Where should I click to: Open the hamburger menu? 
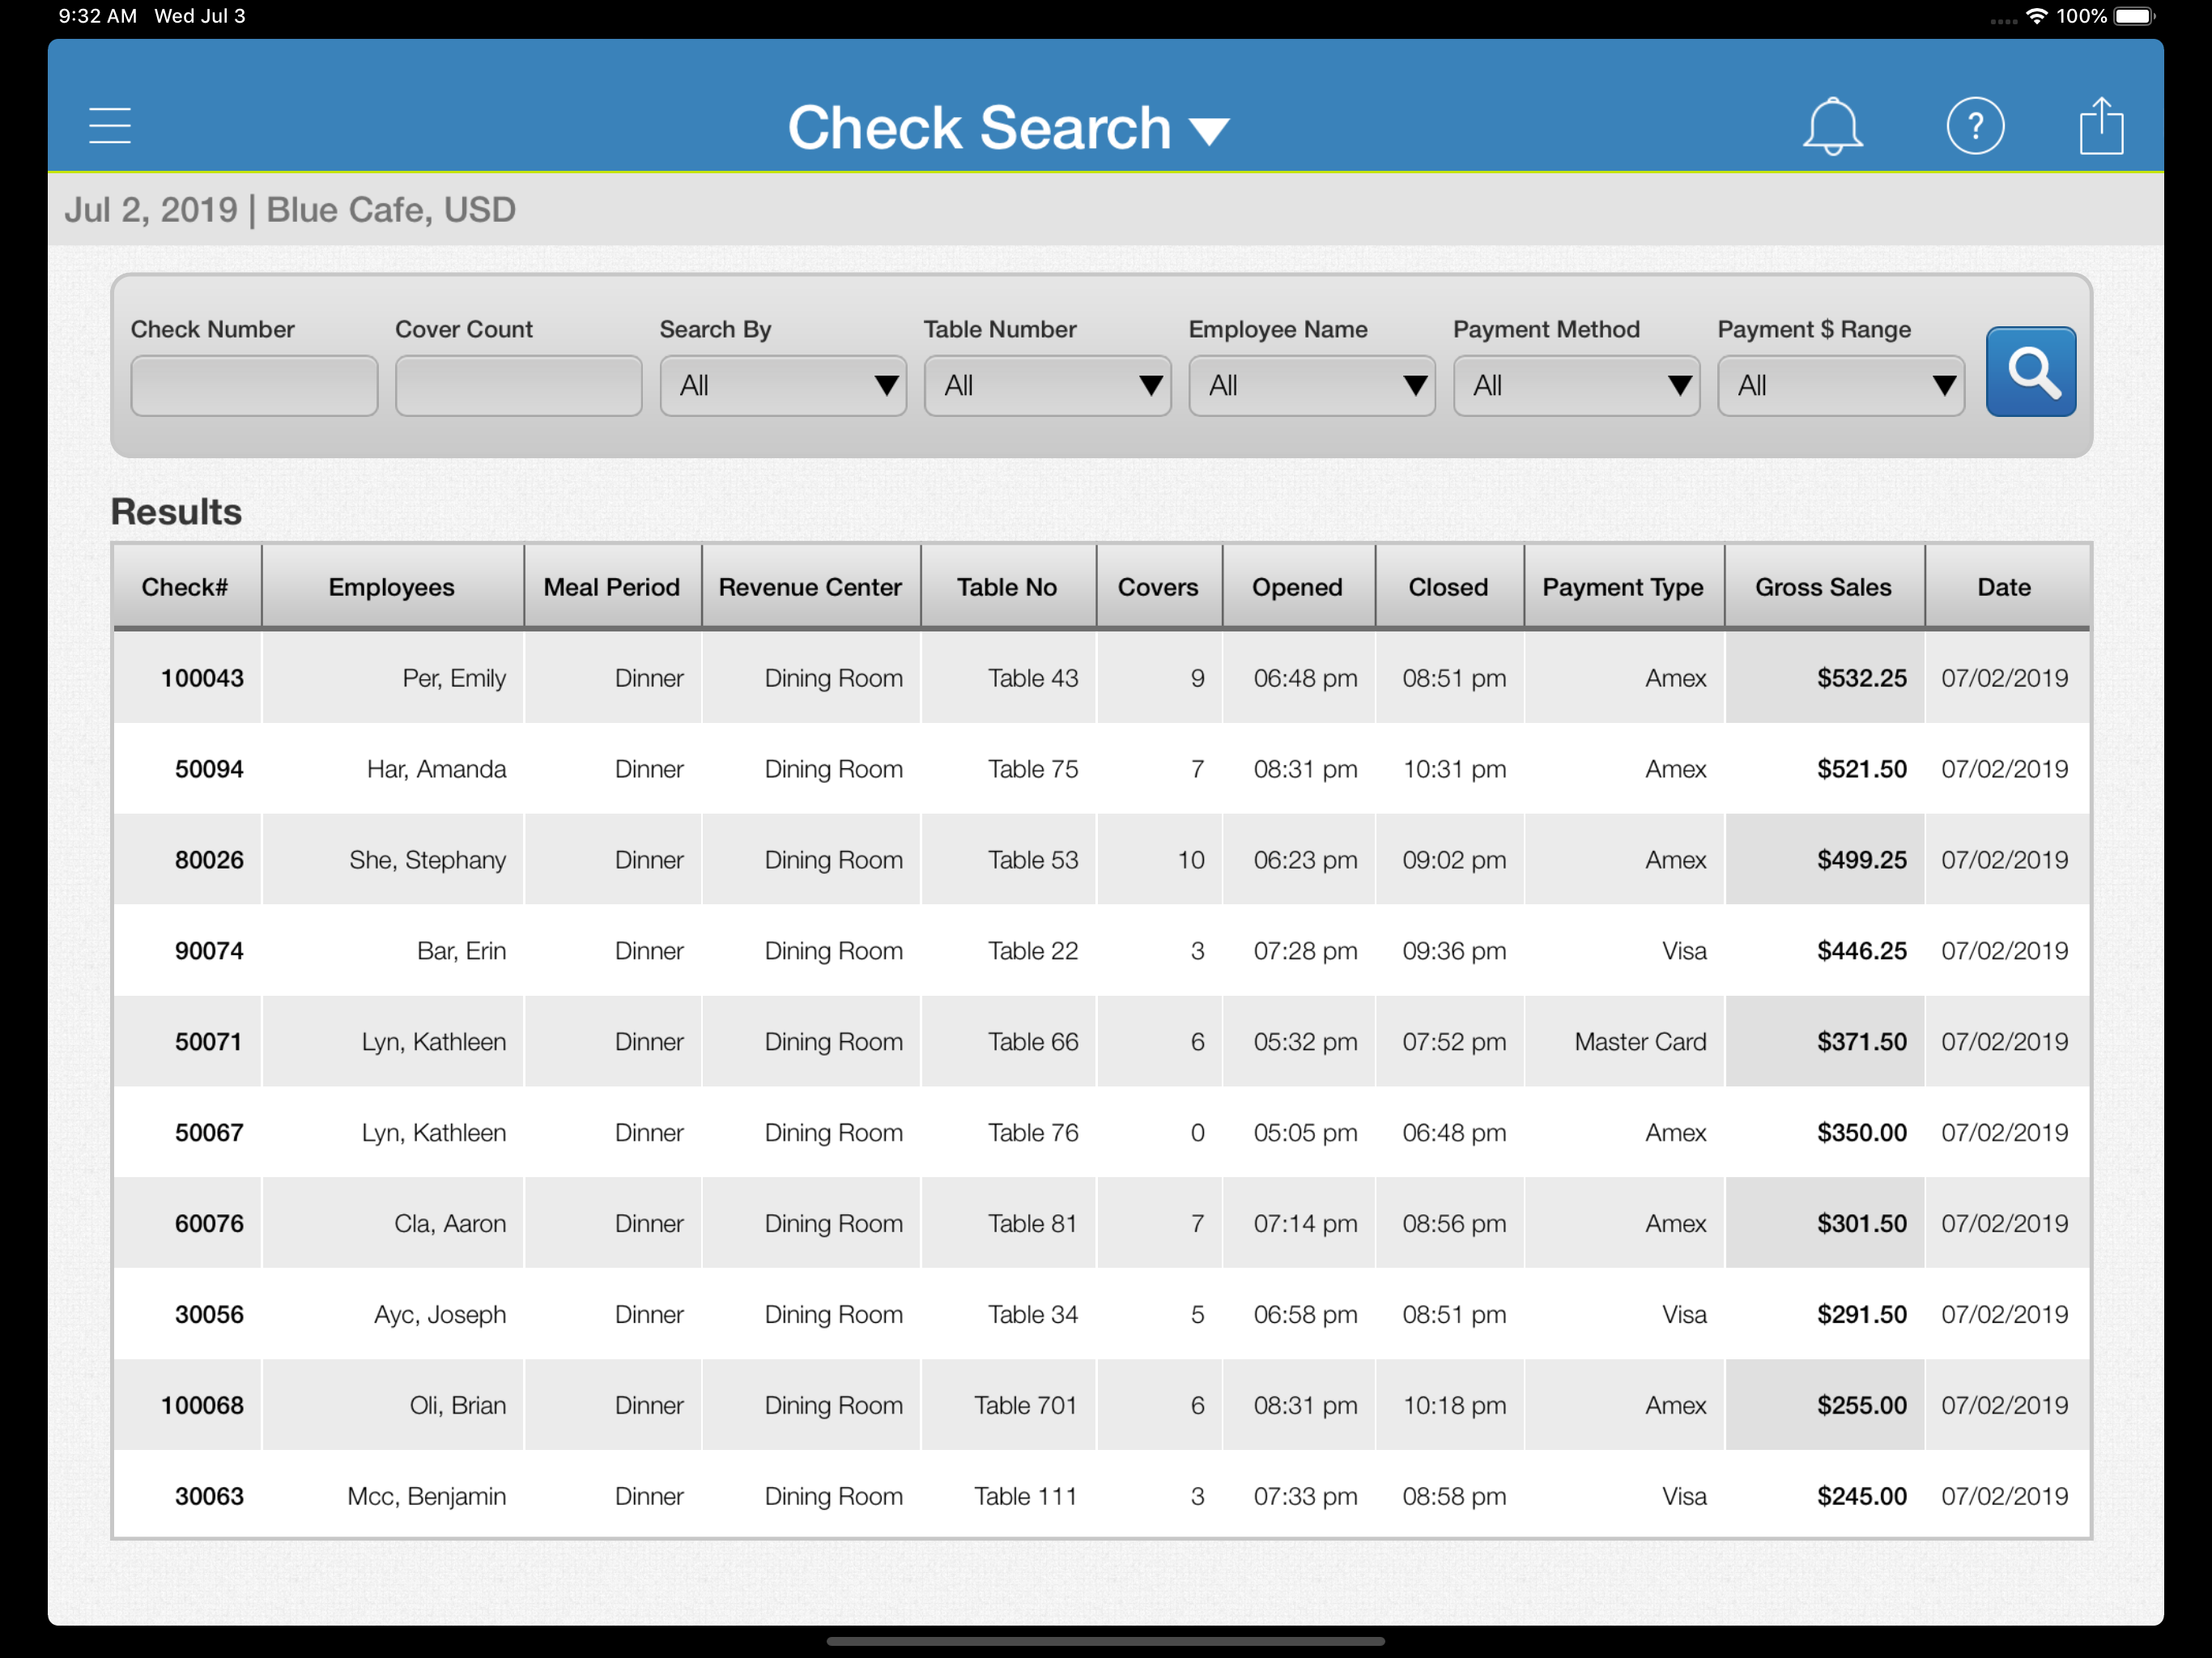click(x=110, y=126)
